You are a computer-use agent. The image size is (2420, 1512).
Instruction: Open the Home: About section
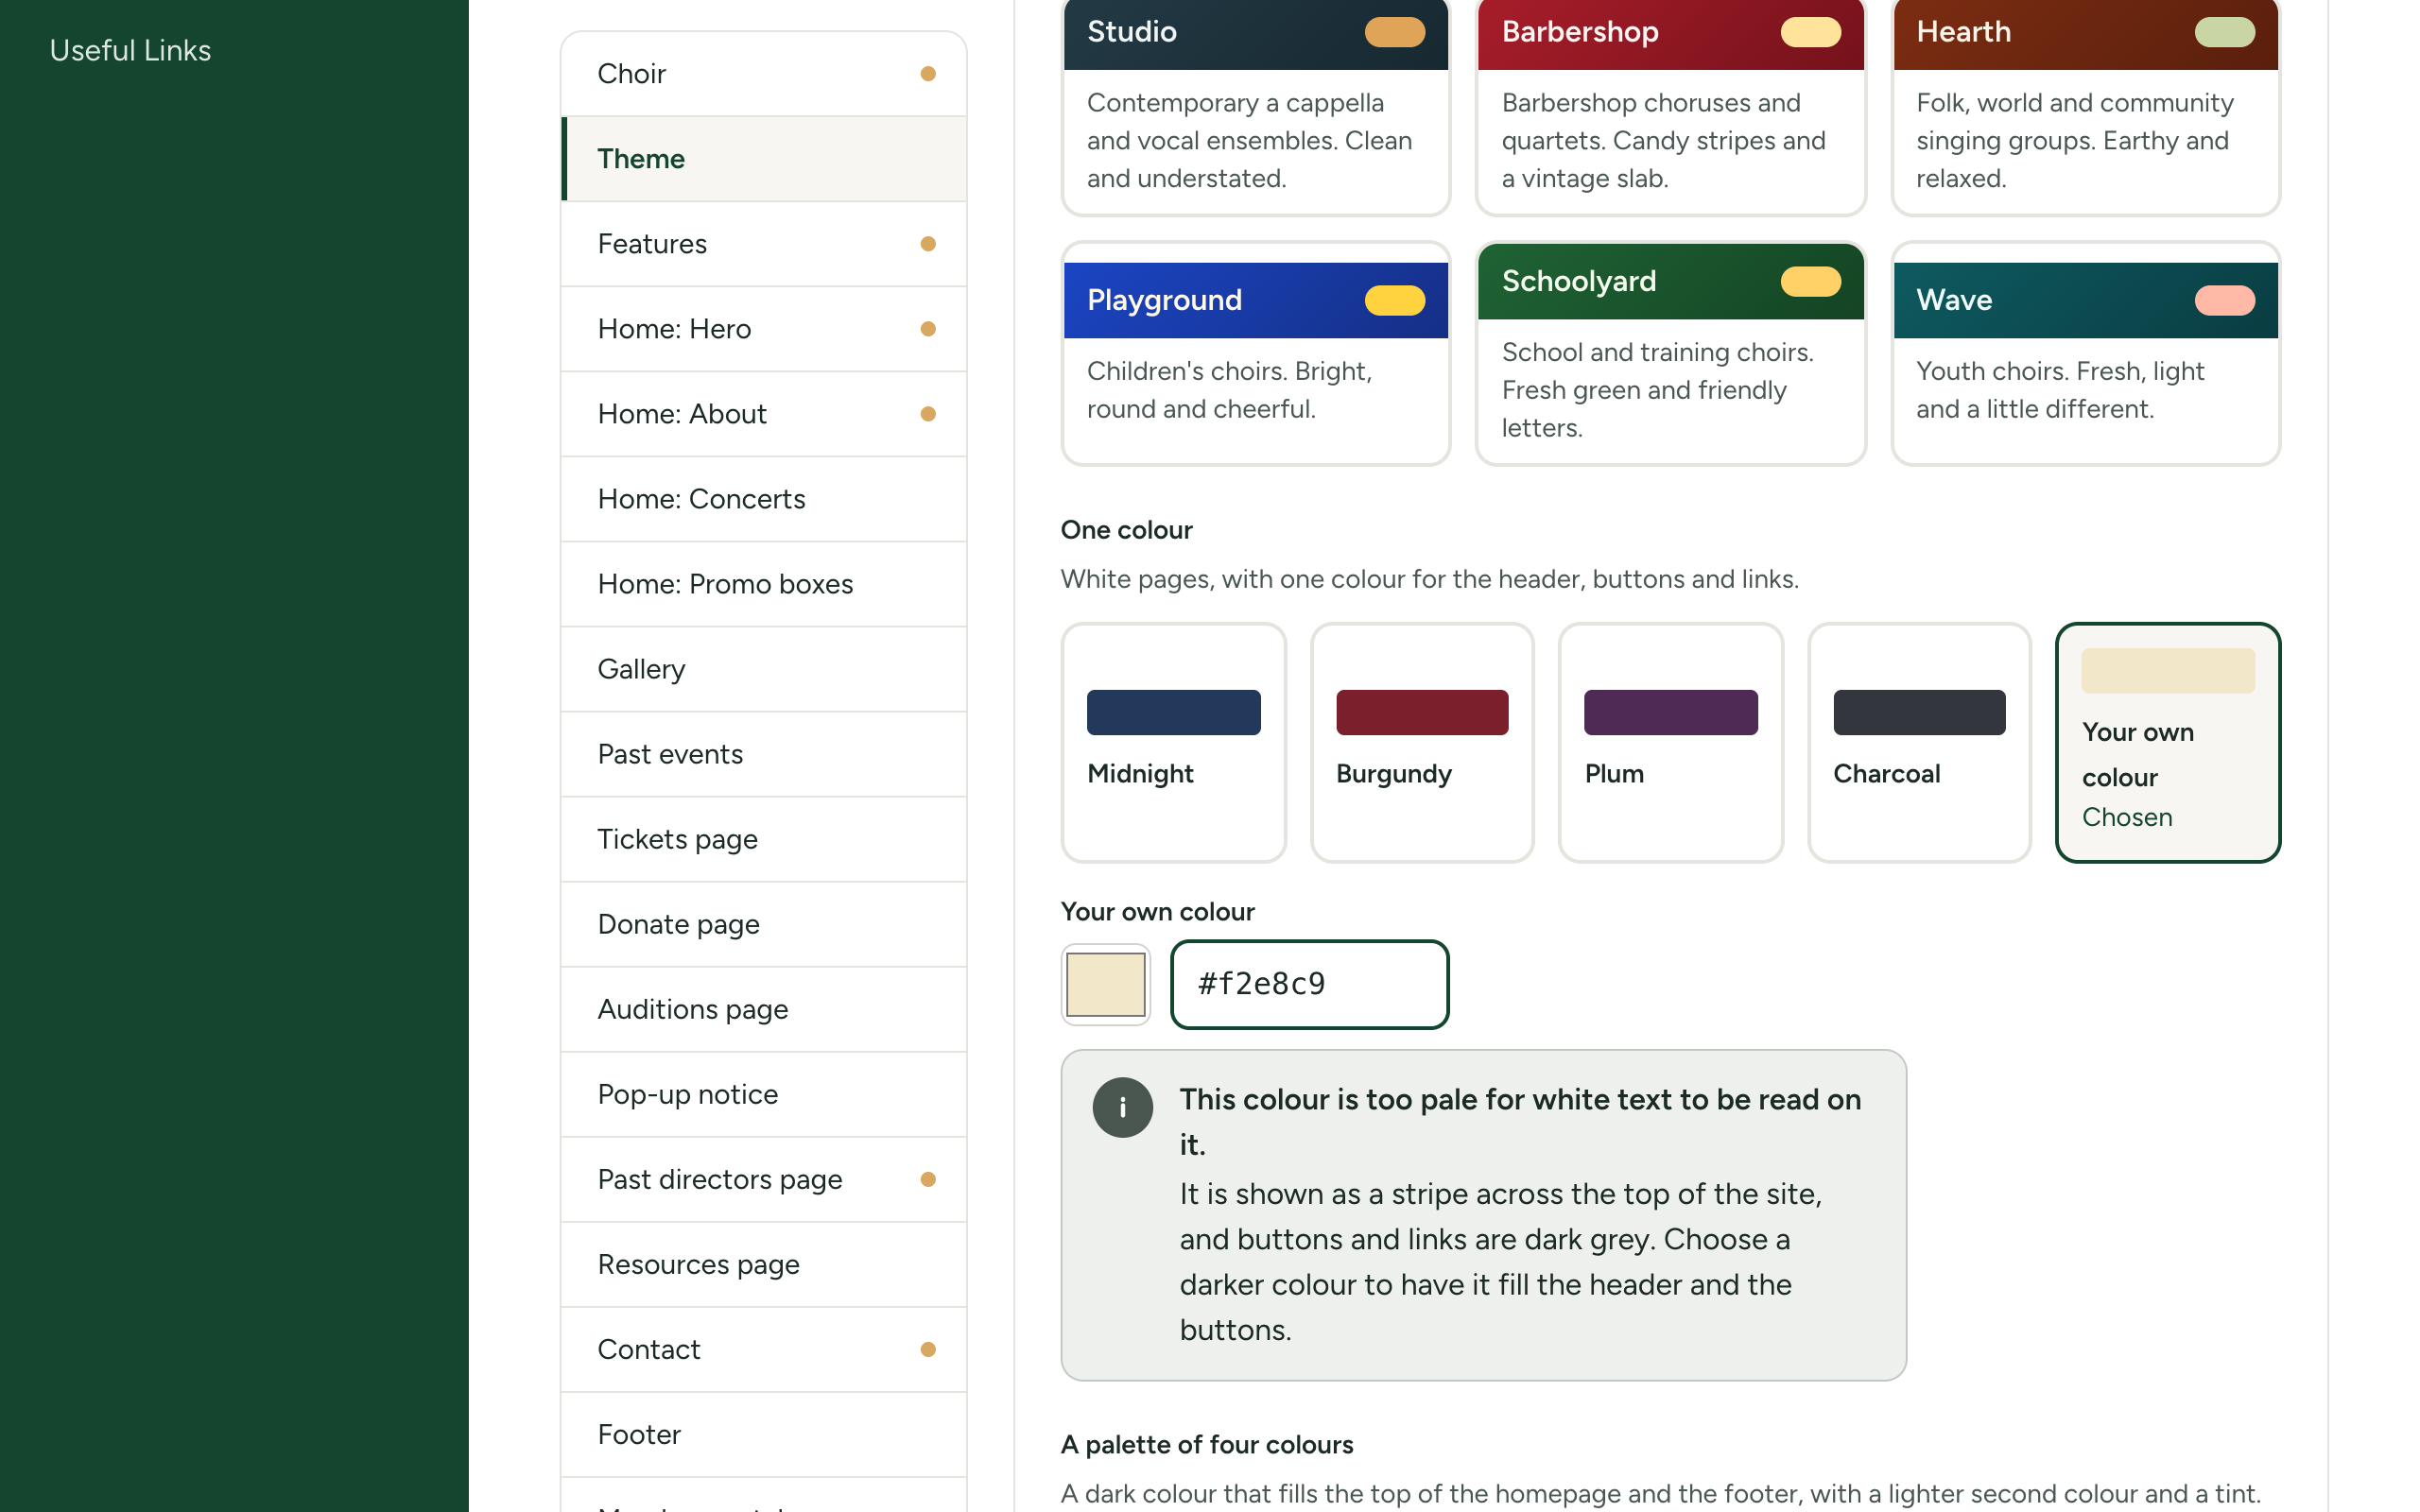click(x=764, y=414)
